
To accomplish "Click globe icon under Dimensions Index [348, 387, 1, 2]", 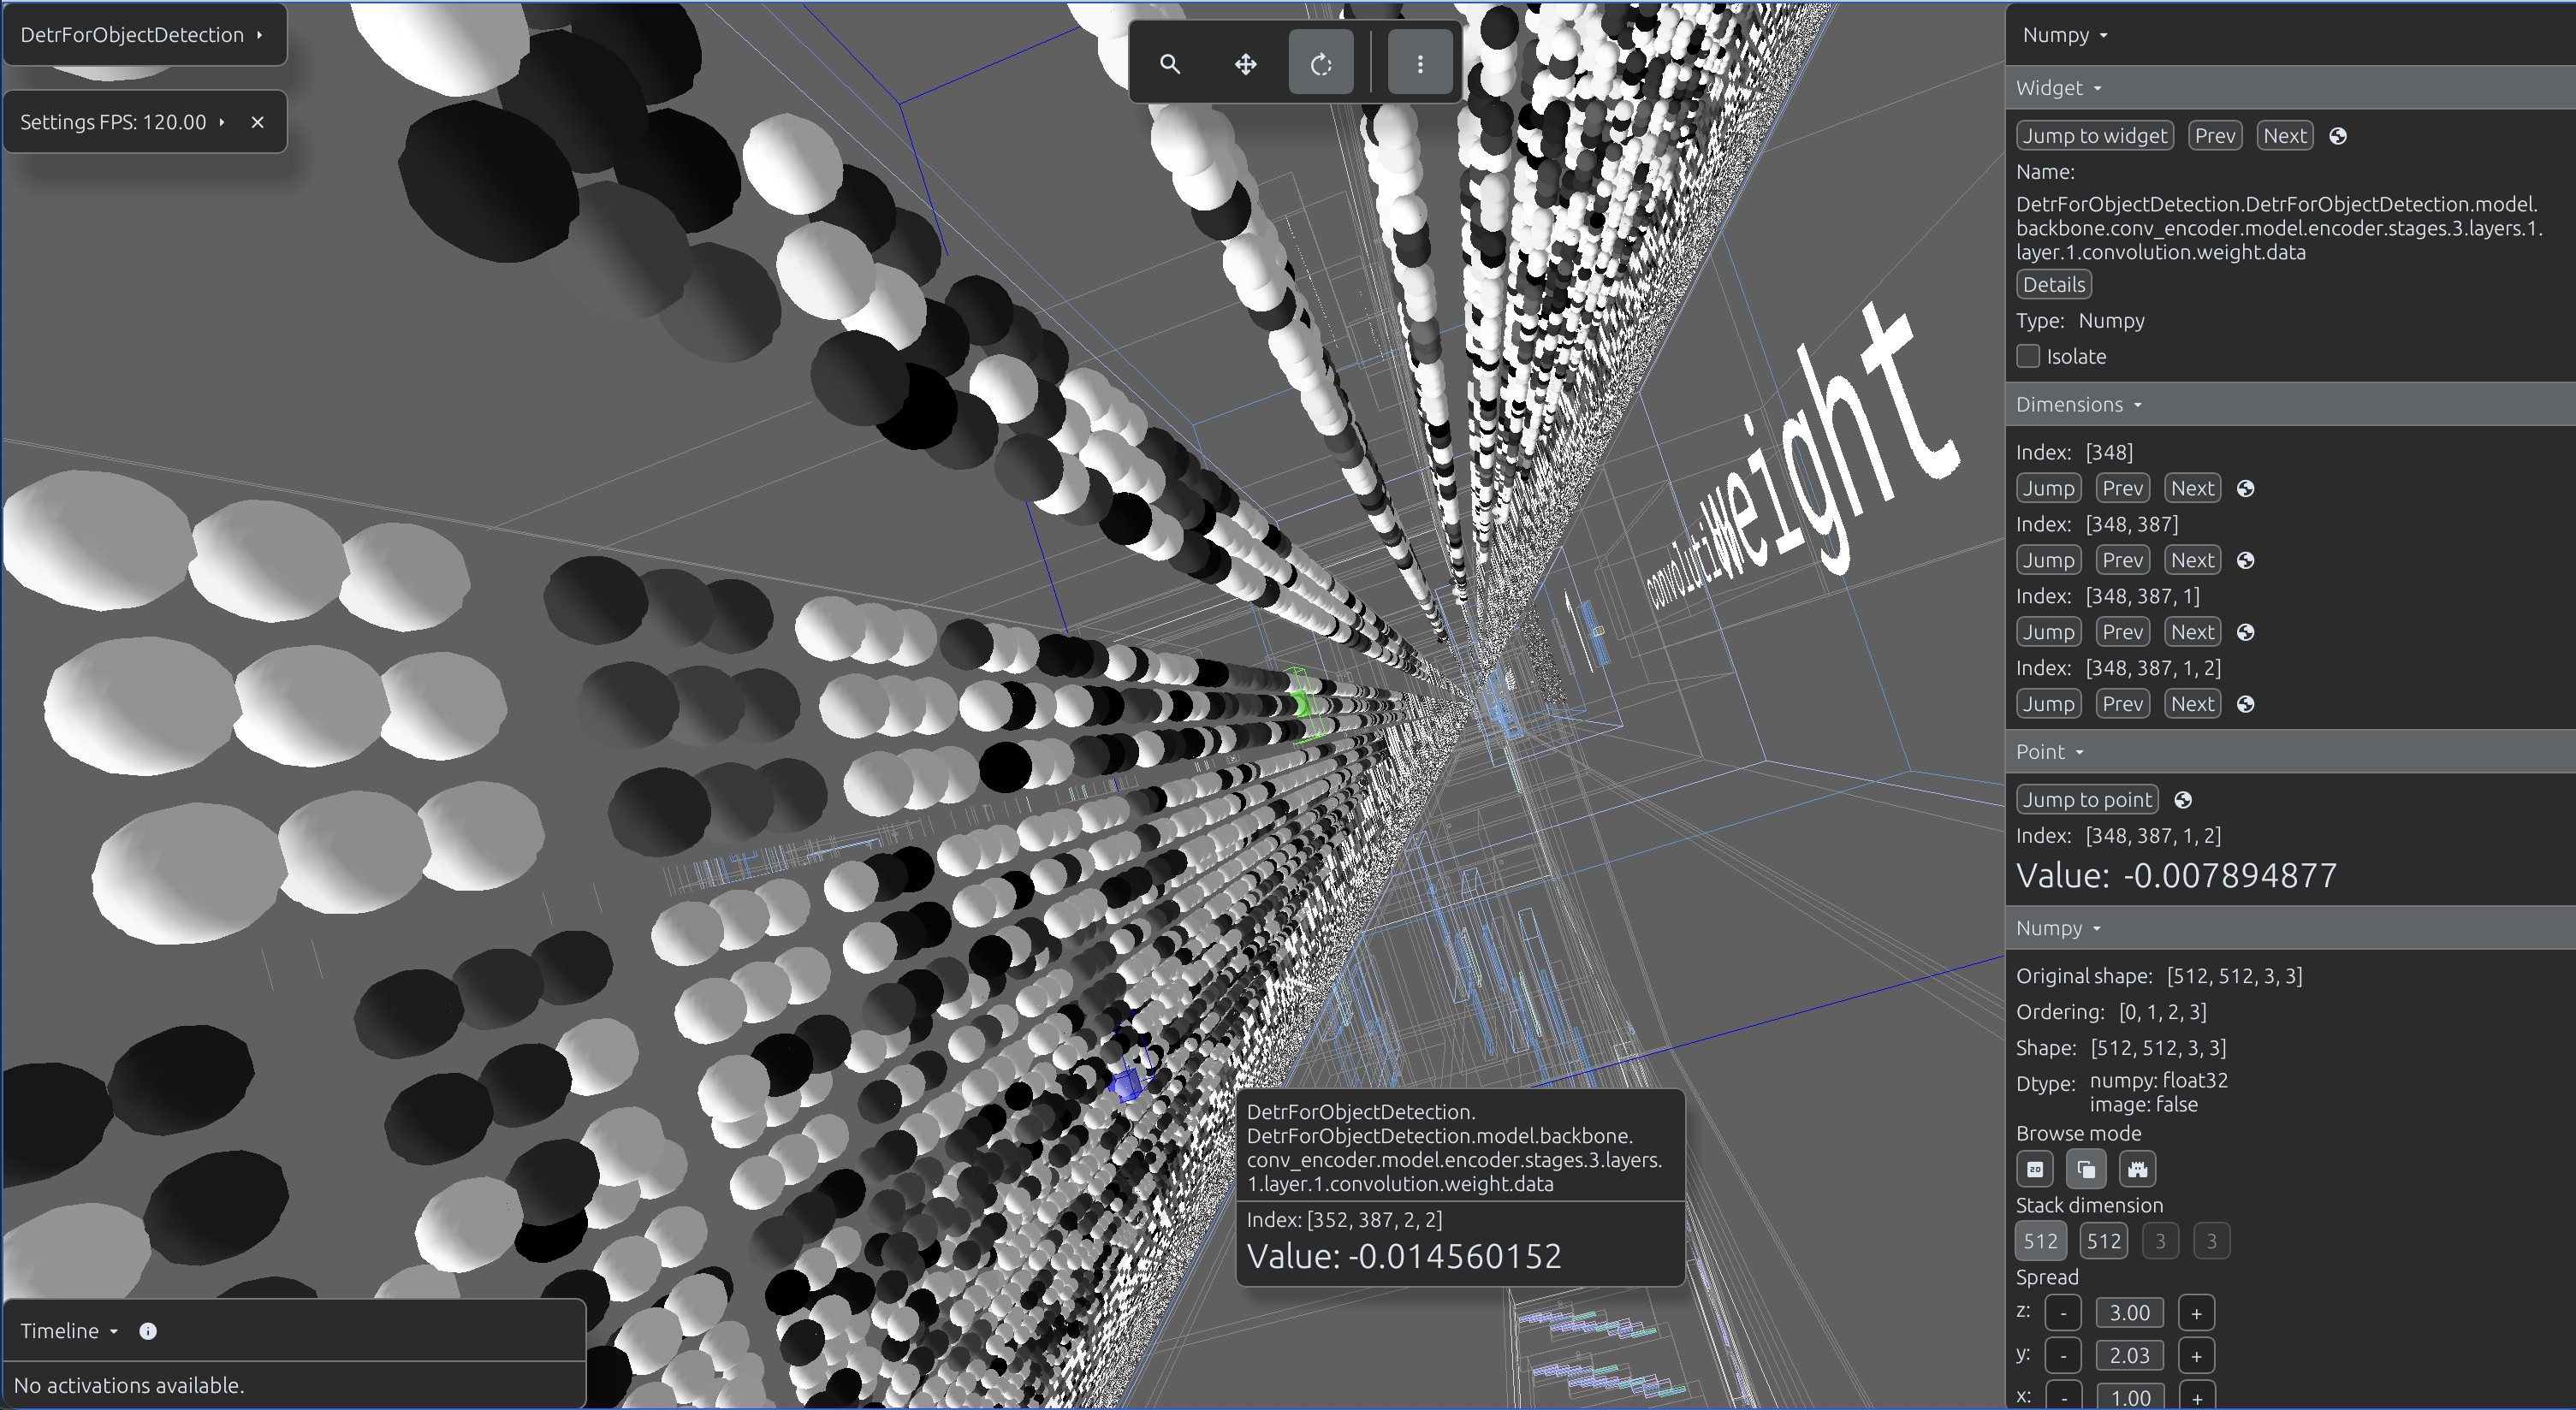I will tap(2245, 704).
